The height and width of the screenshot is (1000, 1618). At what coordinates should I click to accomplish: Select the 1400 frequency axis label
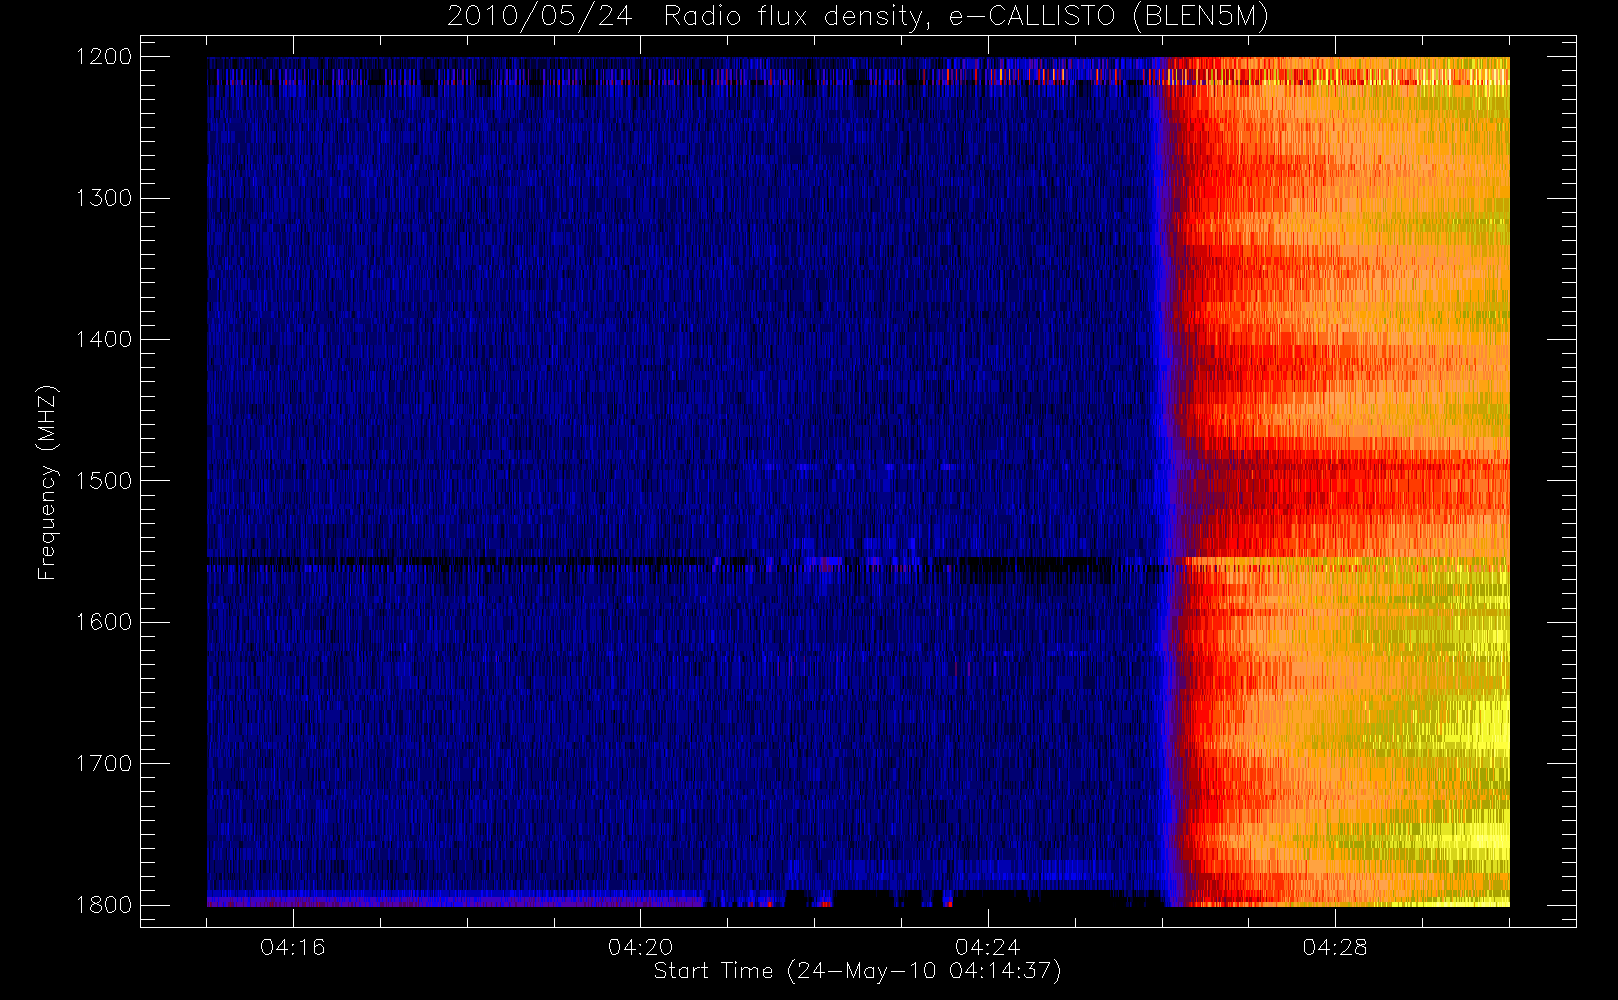104,339
